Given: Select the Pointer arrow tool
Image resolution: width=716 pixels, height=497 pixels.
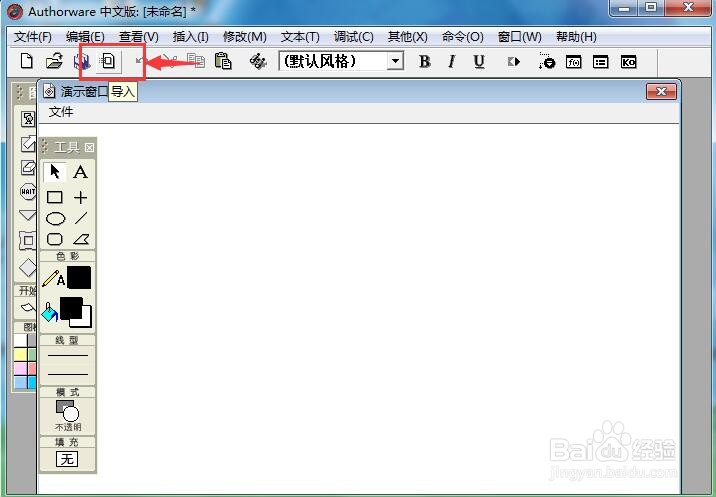Looking at the screenshot, I should (55, 172).
